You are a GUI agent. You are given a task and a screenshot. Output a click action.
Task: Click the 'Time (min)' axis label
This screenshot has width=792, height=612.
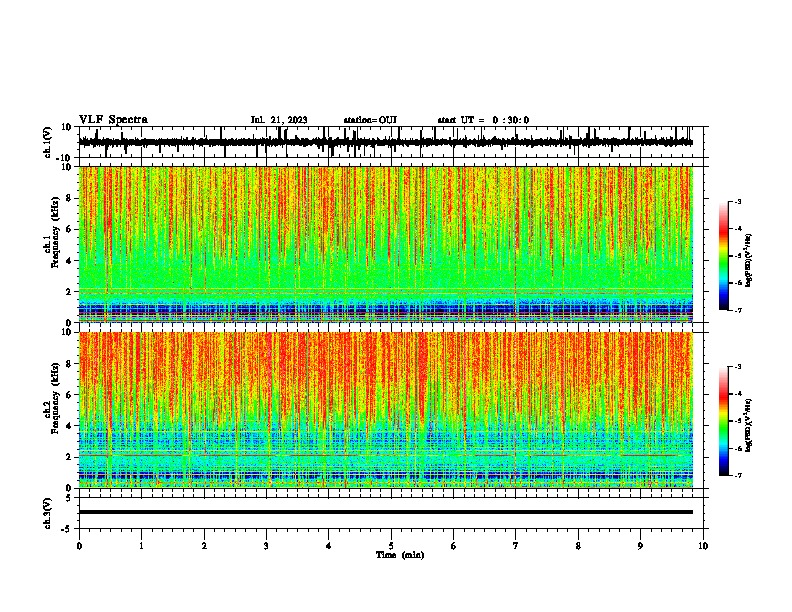400,555
